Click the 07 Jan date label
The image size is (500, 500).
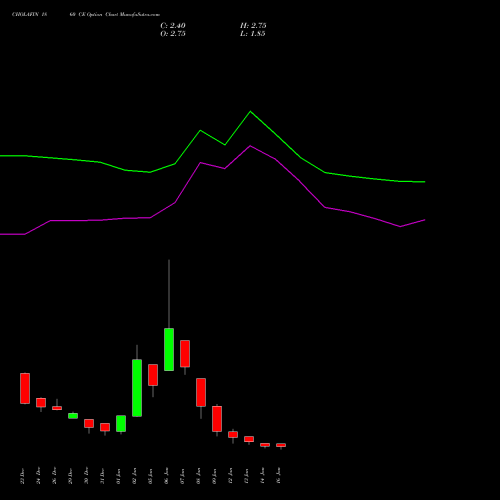182,475
